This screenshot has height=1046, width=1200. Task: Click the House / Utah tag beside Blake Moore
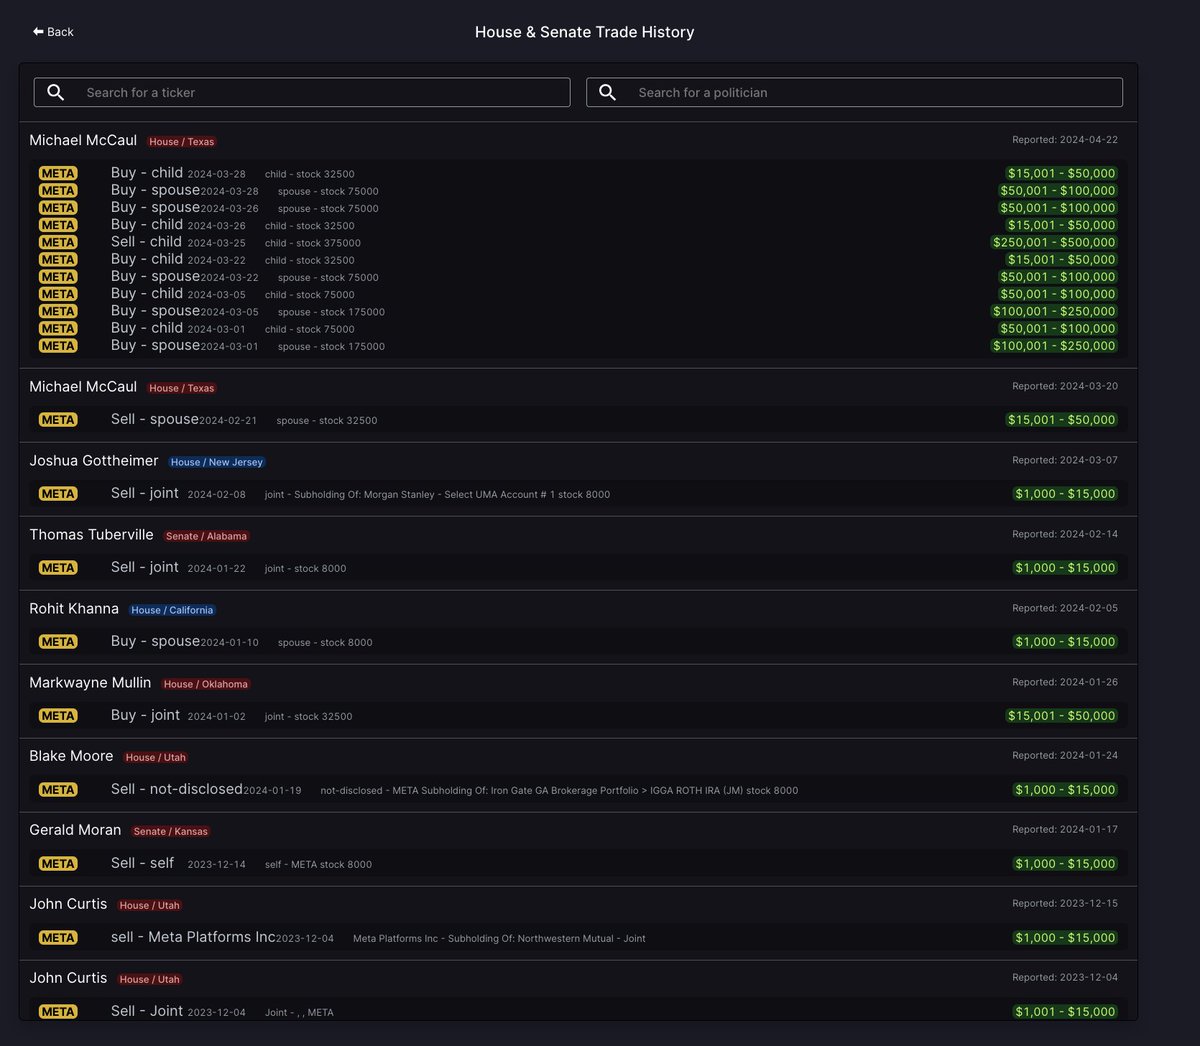[155, 757]
